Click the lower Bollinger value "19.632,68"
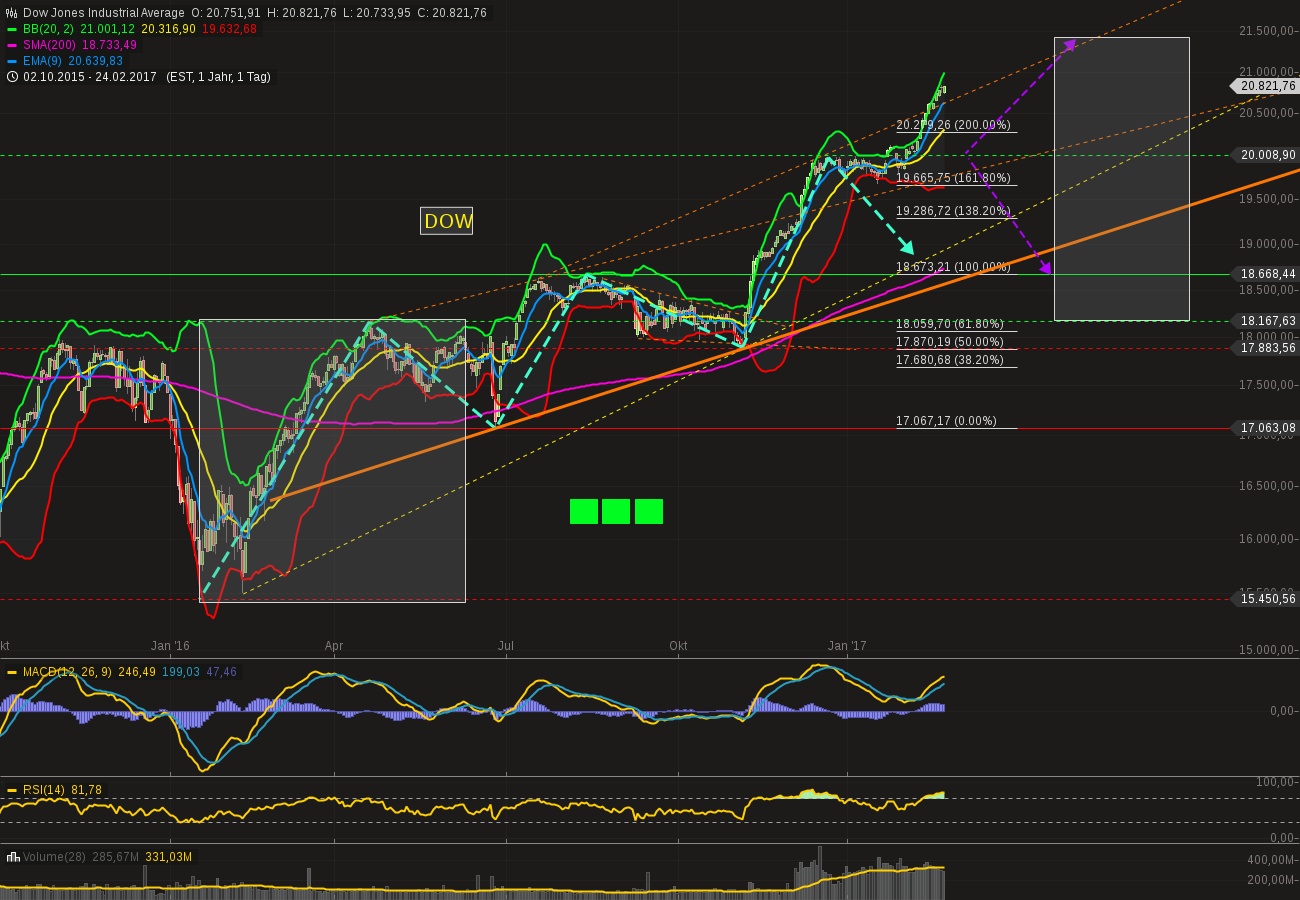Screen dimensions: 1300x900 [230, 29]
